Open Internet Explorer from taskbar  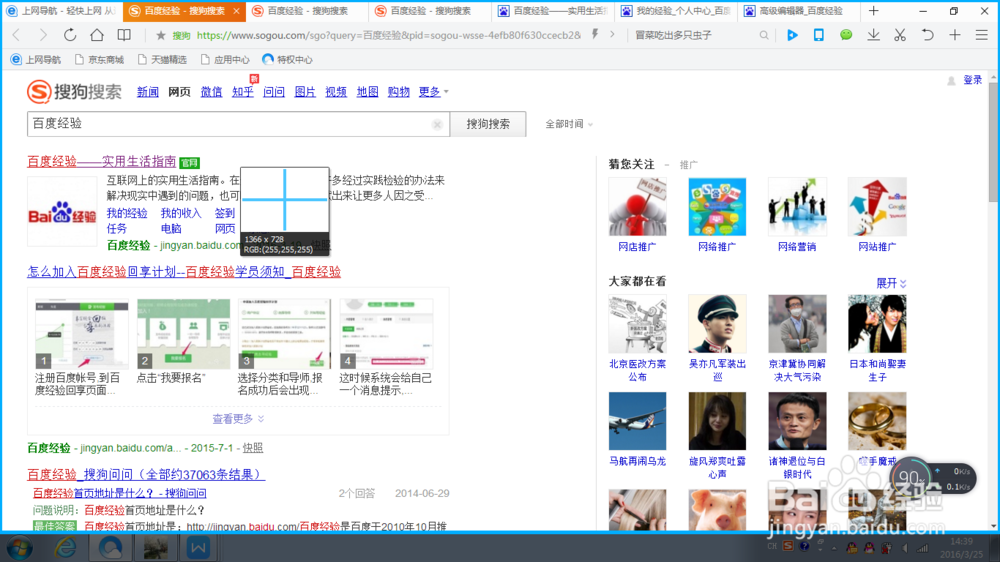point(65,548)
